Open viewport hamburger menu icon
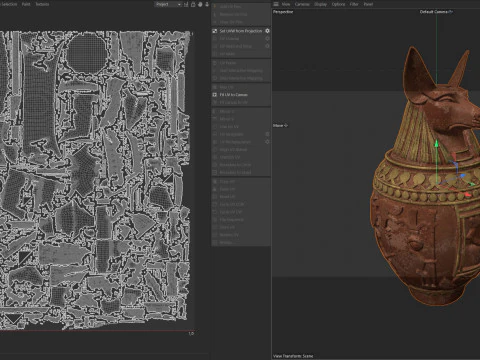Image resolution: width=480 pixels, height=360 pixels. (x=276, y=4)
